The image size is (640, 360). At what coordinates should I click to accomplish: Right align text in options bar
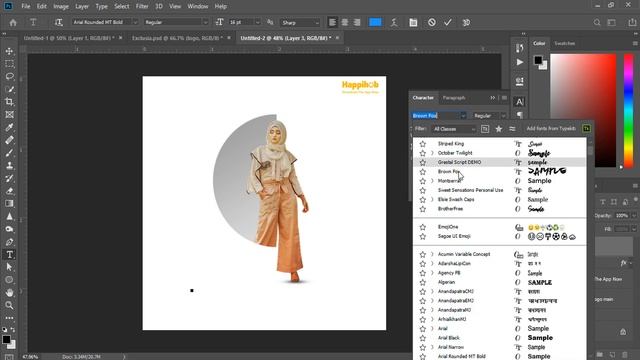[x=357, y=22]
